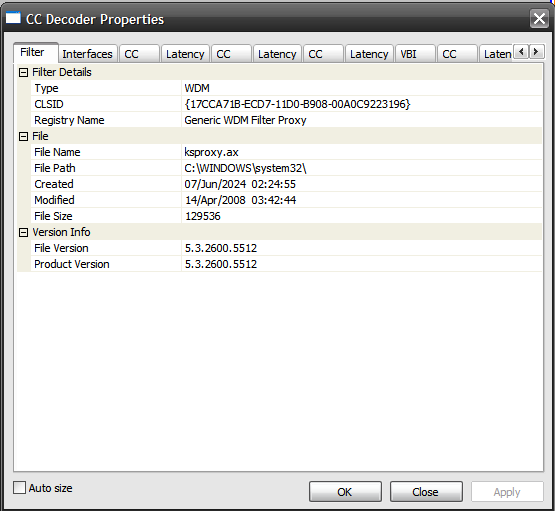Image resolution: width=555 pixels, height=511 pixels.
Task: Collapse the Filter Details section
Action: point(23,73)
